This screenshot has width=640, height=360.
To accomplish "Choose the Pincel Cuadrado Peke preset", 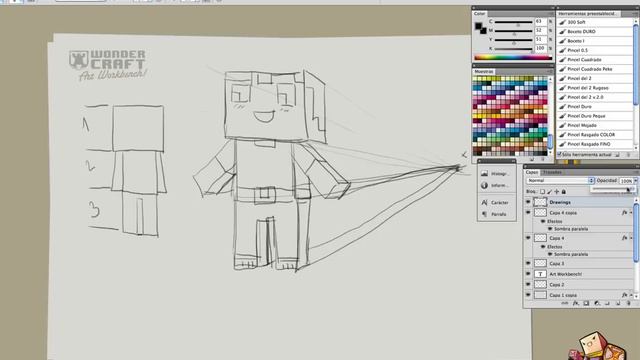I will pyautogui.click(x=595, y=69).
